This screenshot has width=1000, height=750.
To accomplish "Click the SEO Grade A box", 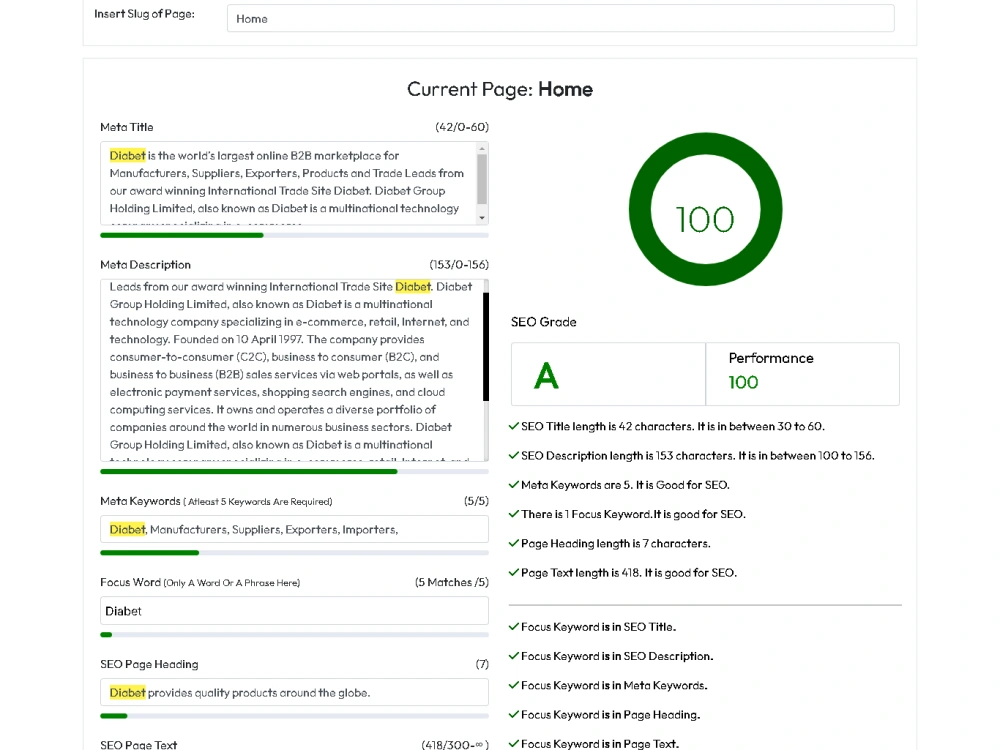I will coord(608,374).
